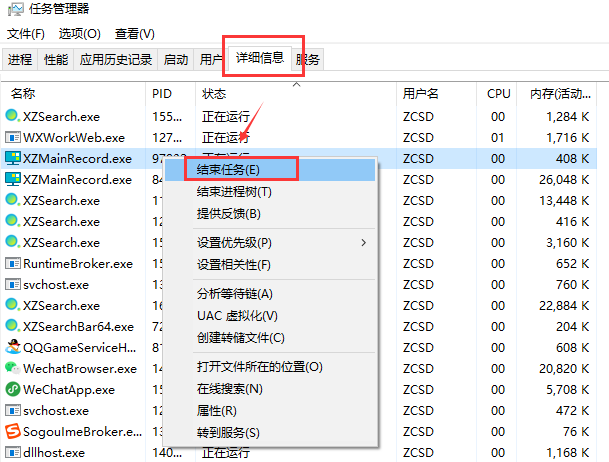Select 提供反馈(B) menu entry

270,214
